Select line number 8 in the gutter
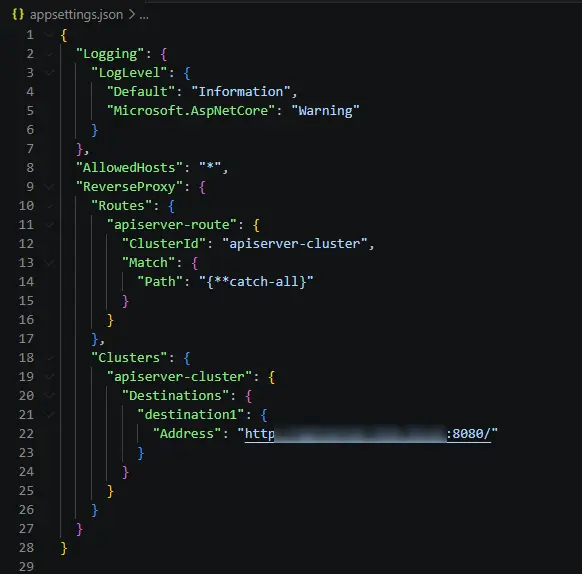Viewport: 582px width, 574px height. 30,168
